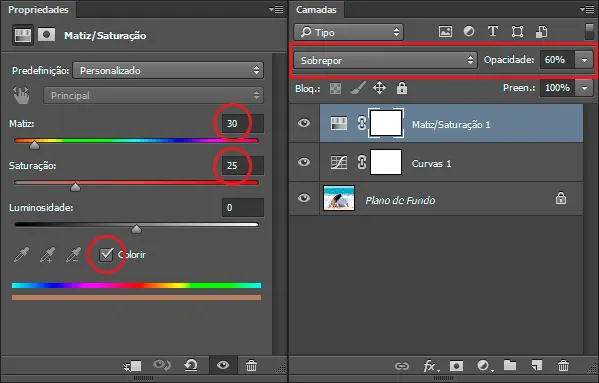Filter layers by shape icon

pyautogui.click(x=517, y=31)
